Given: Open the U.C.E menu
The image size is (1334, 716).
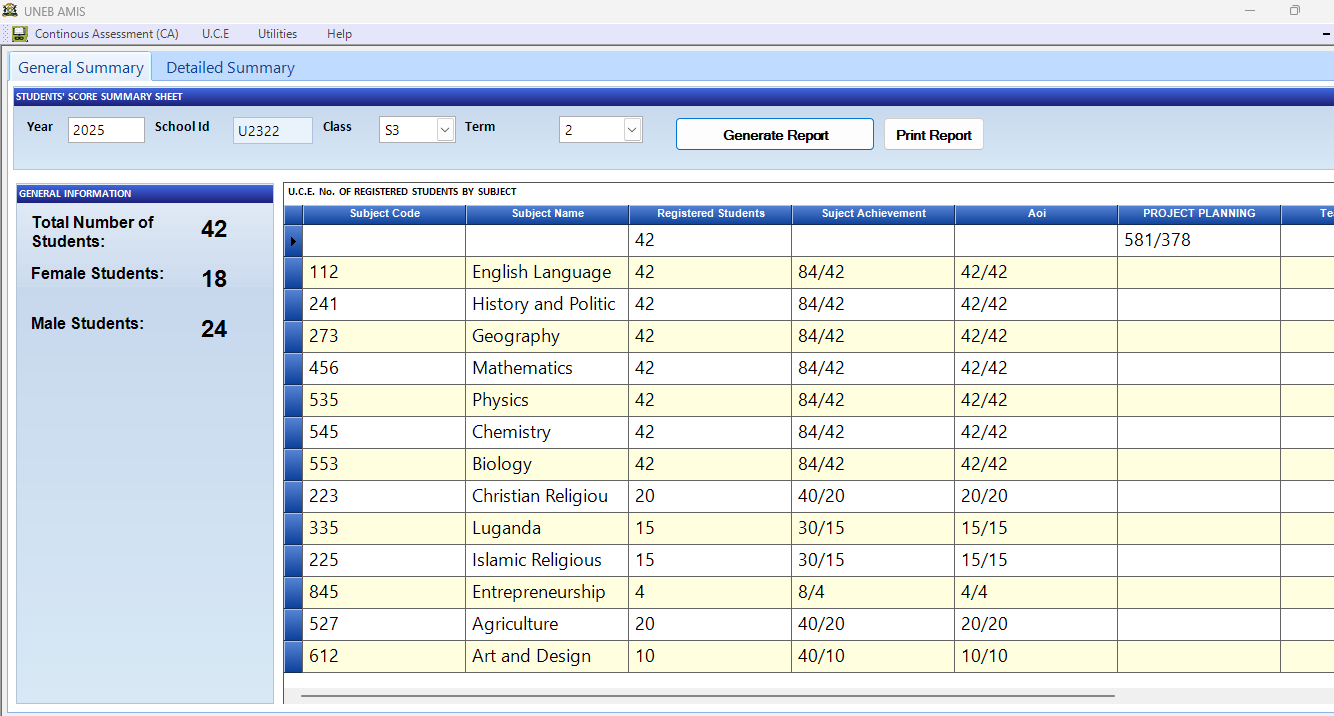Looking at the screenshot, I should click(215, 33).
